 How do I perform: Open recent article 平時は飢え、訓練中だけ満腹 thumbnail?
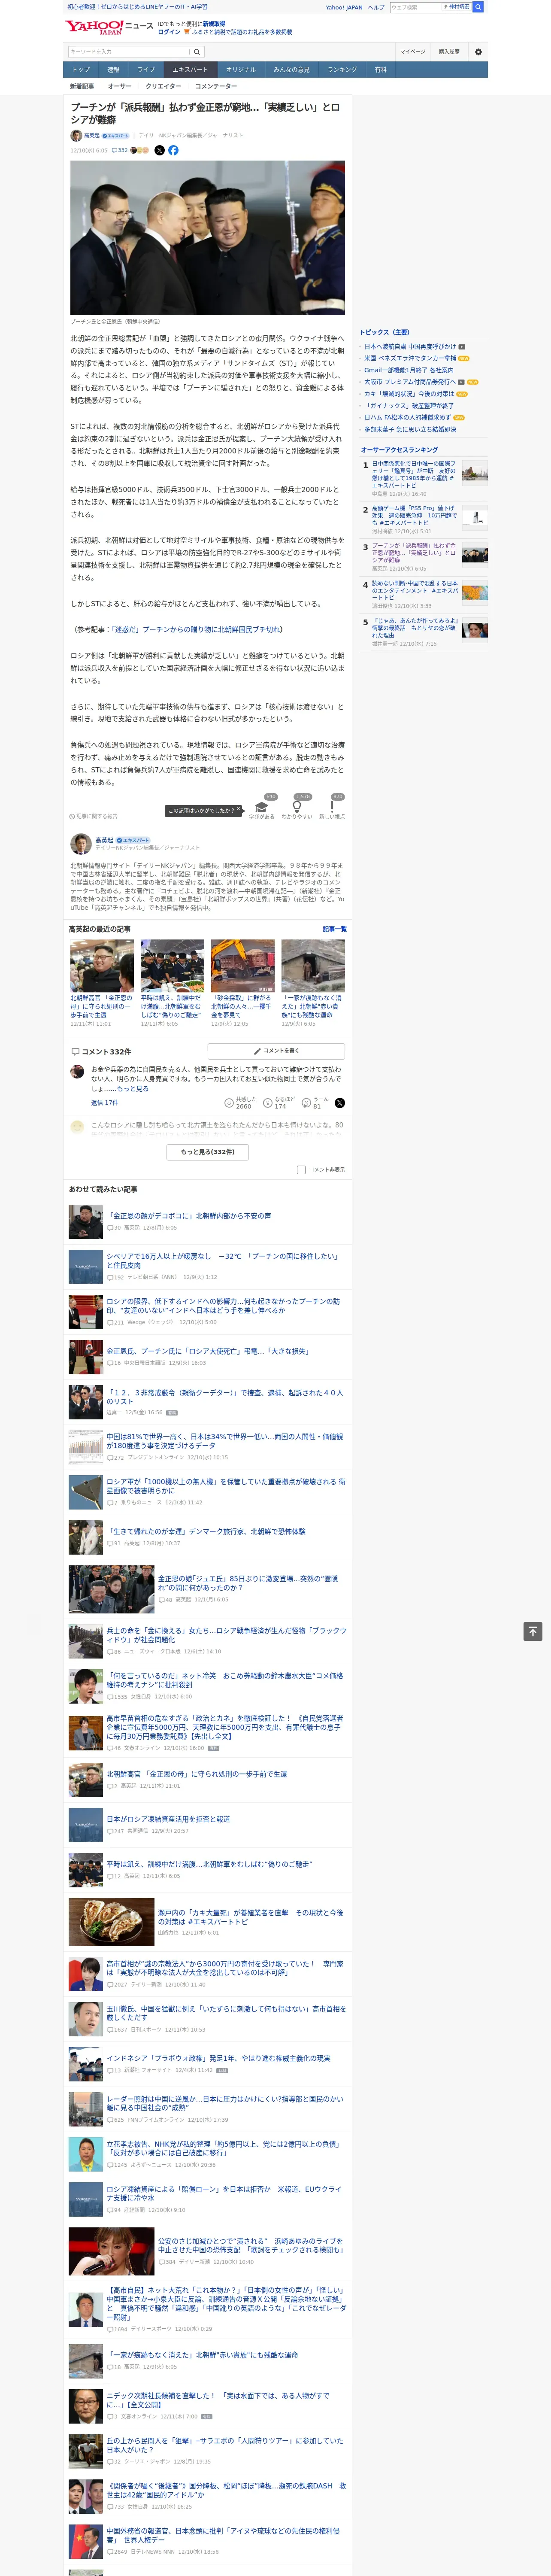click(172, 965)
